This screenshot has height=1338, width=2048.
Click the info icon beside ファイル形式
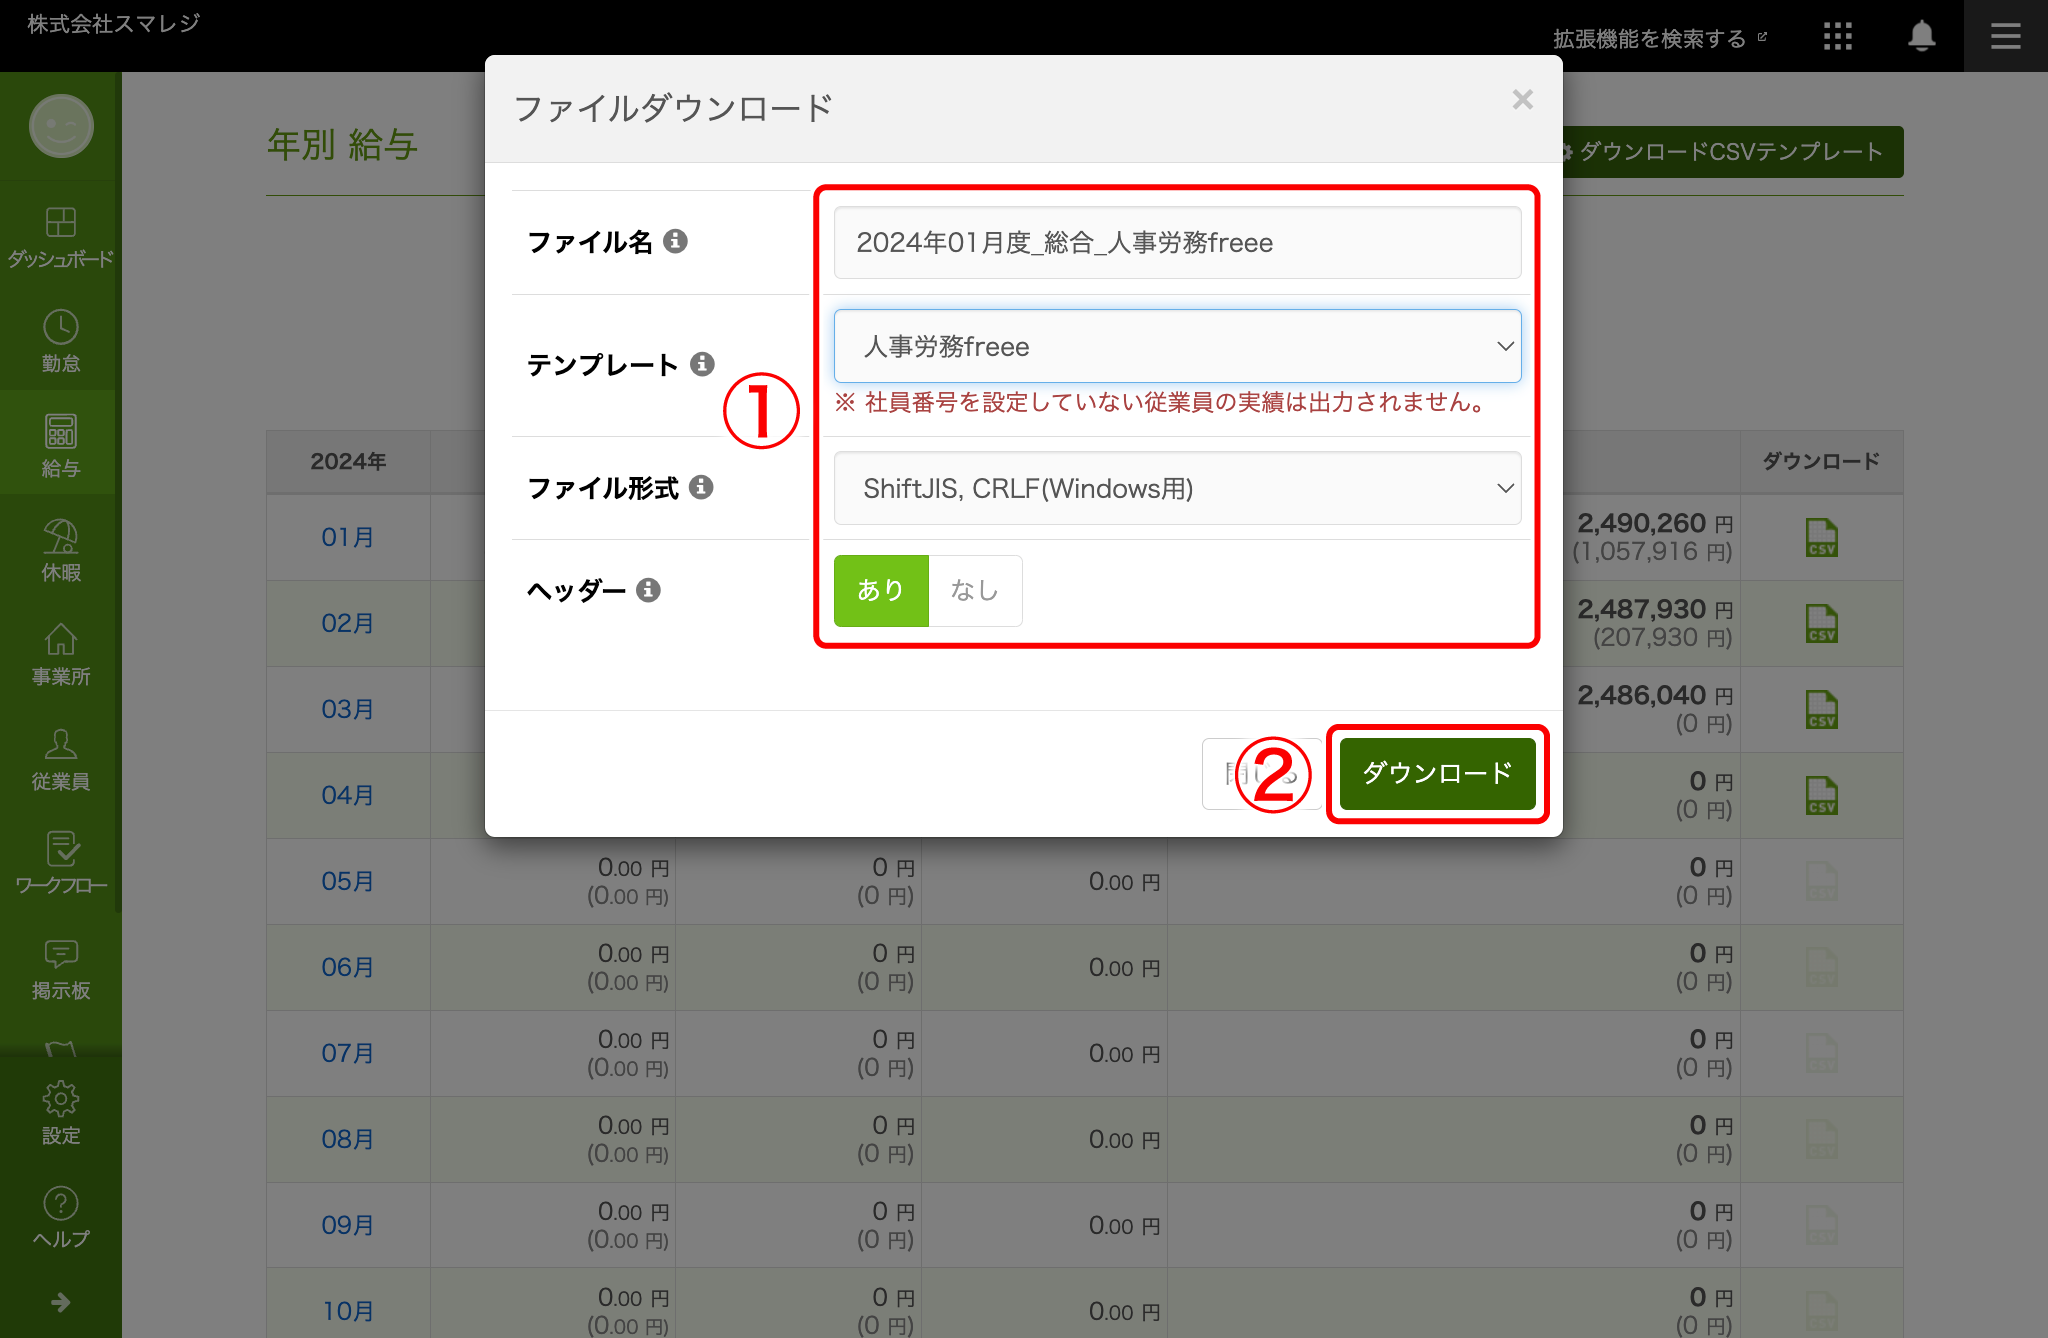pos(702,487)
